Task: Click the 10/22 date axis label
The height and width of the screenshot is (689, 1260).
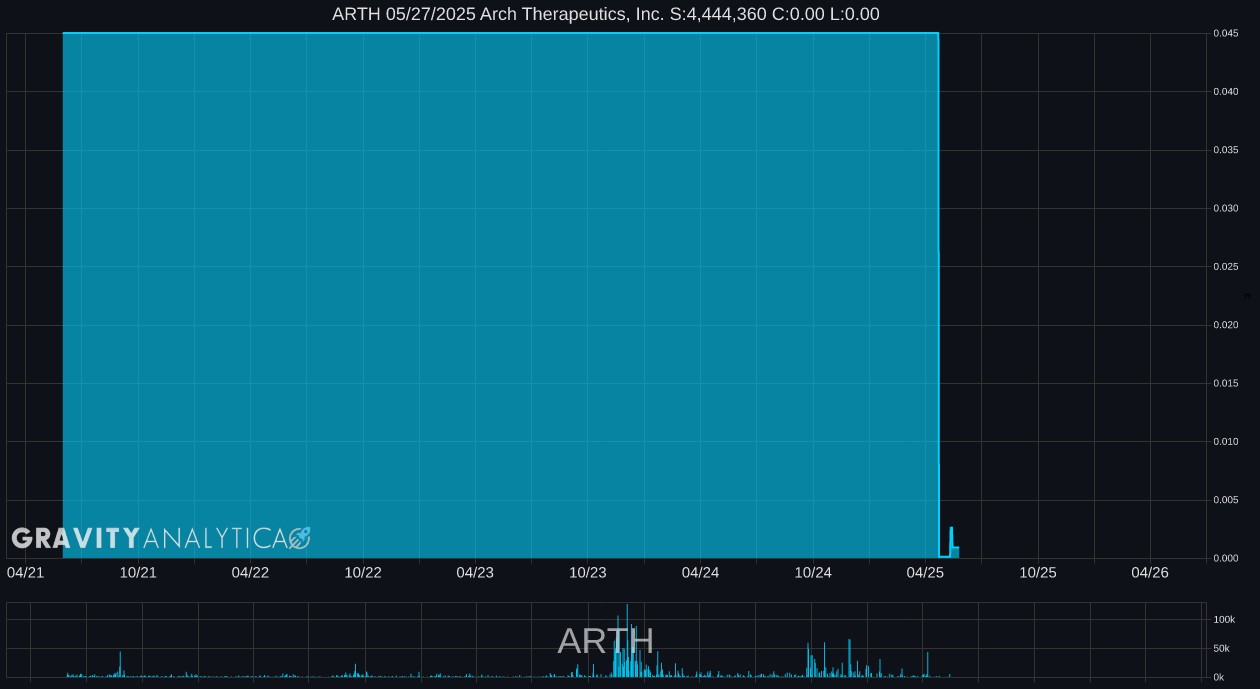Action: [x=363, y=572]
